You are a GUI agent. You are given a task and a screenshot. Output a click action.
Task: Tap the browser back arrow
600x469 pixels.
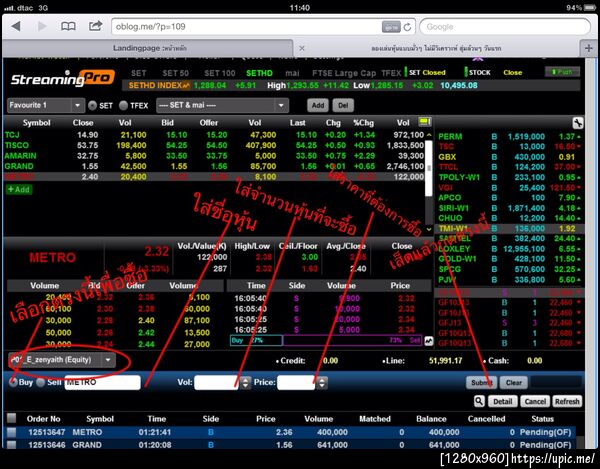[16, 26]
